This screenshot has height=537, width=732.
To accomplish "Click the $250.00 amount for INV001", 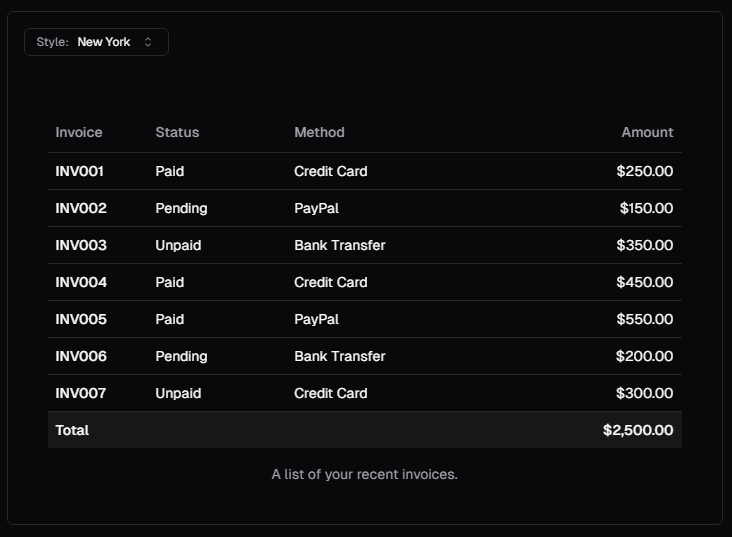I will 645,171.
